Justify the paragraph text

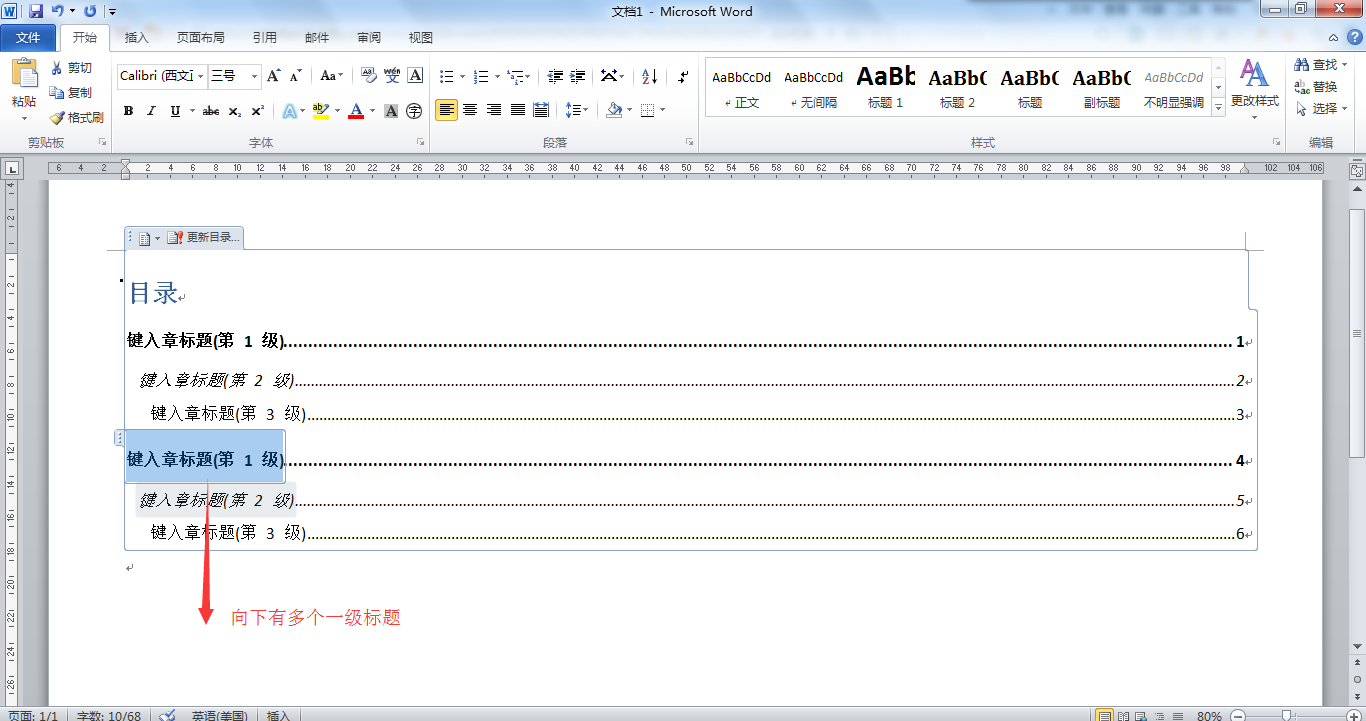[518, 110]
